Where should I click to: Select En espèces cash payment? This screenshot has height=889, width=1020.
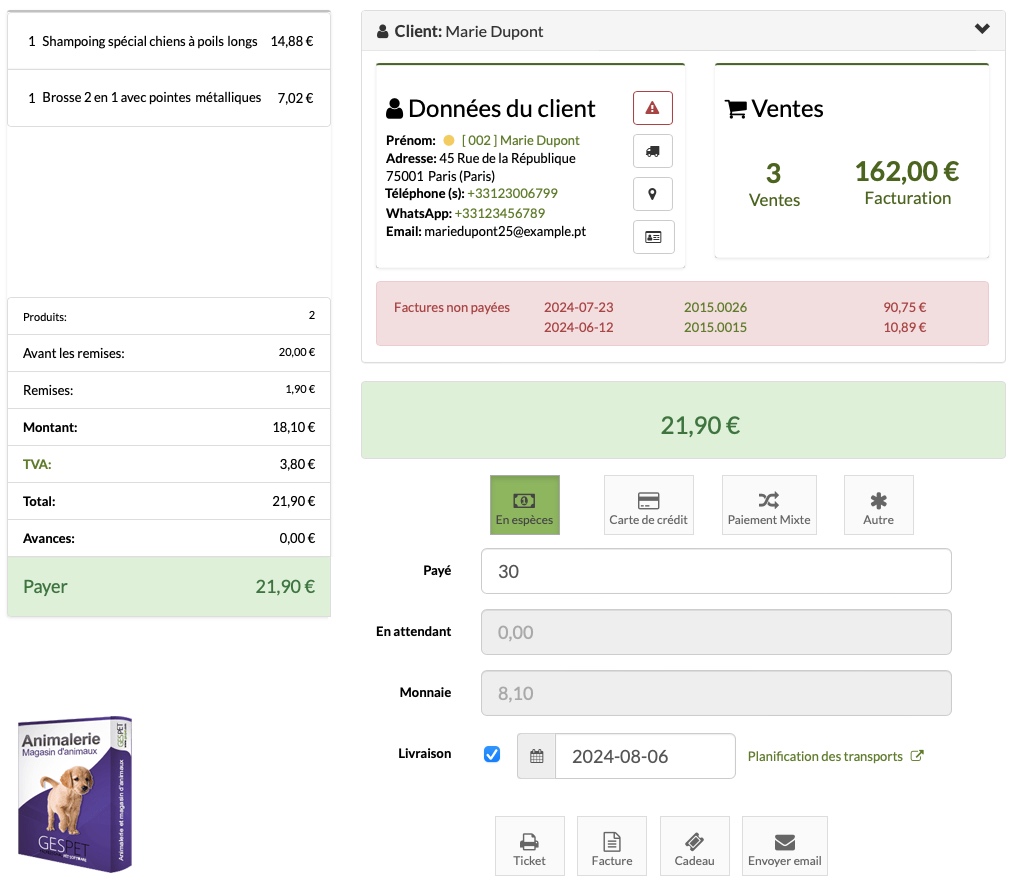tap(524, 505)
